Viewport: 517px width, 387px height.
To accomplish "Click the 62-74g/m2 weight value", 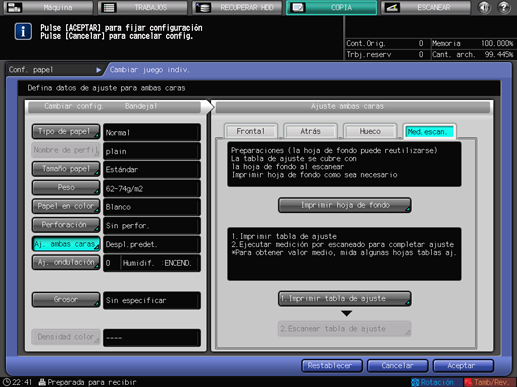I will tap(152, 188).
